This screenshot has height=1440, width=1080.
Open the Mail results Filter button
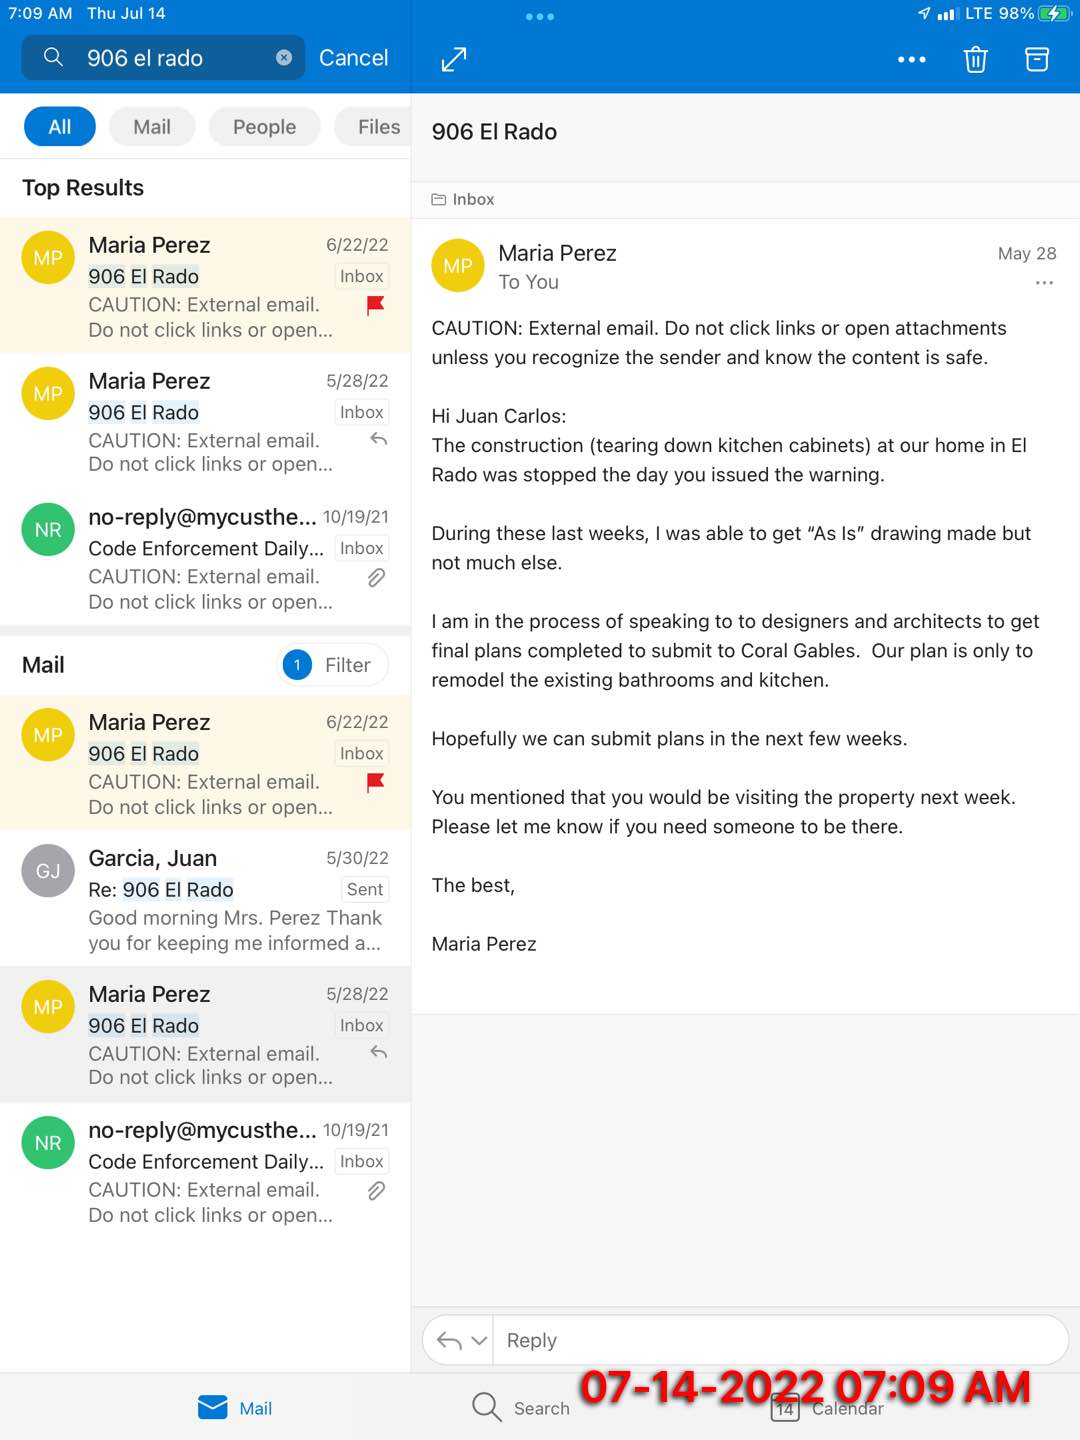coord(332,665)
